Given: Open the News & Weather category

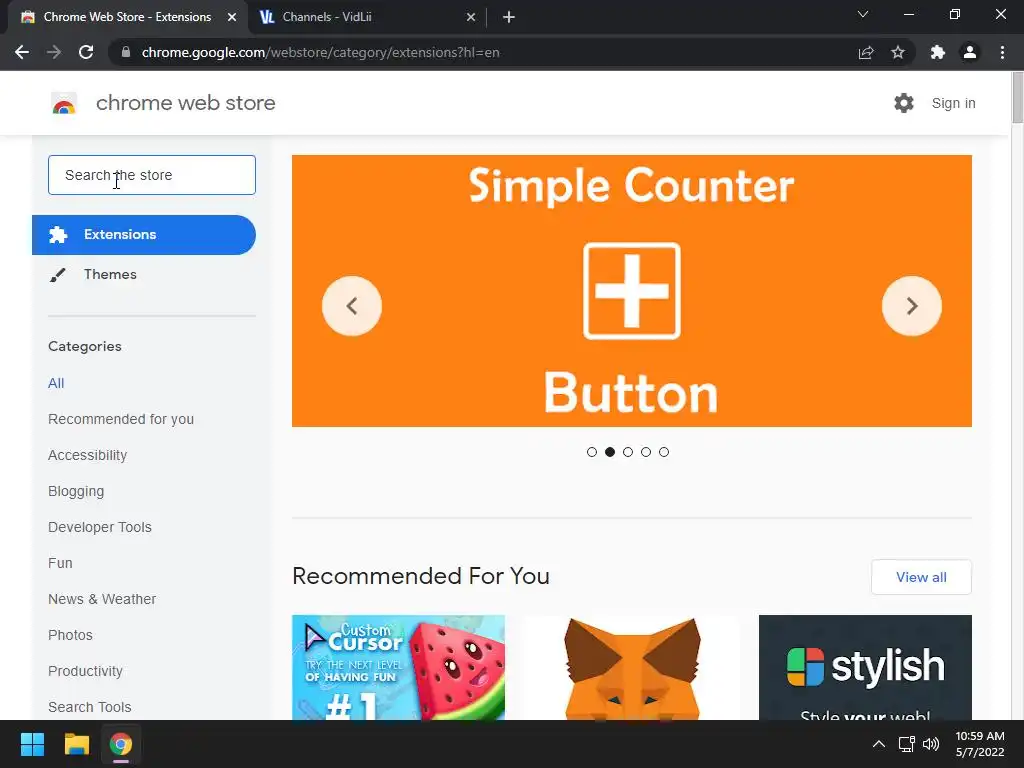Looking at the screenshot, I should tap(102, 599).
